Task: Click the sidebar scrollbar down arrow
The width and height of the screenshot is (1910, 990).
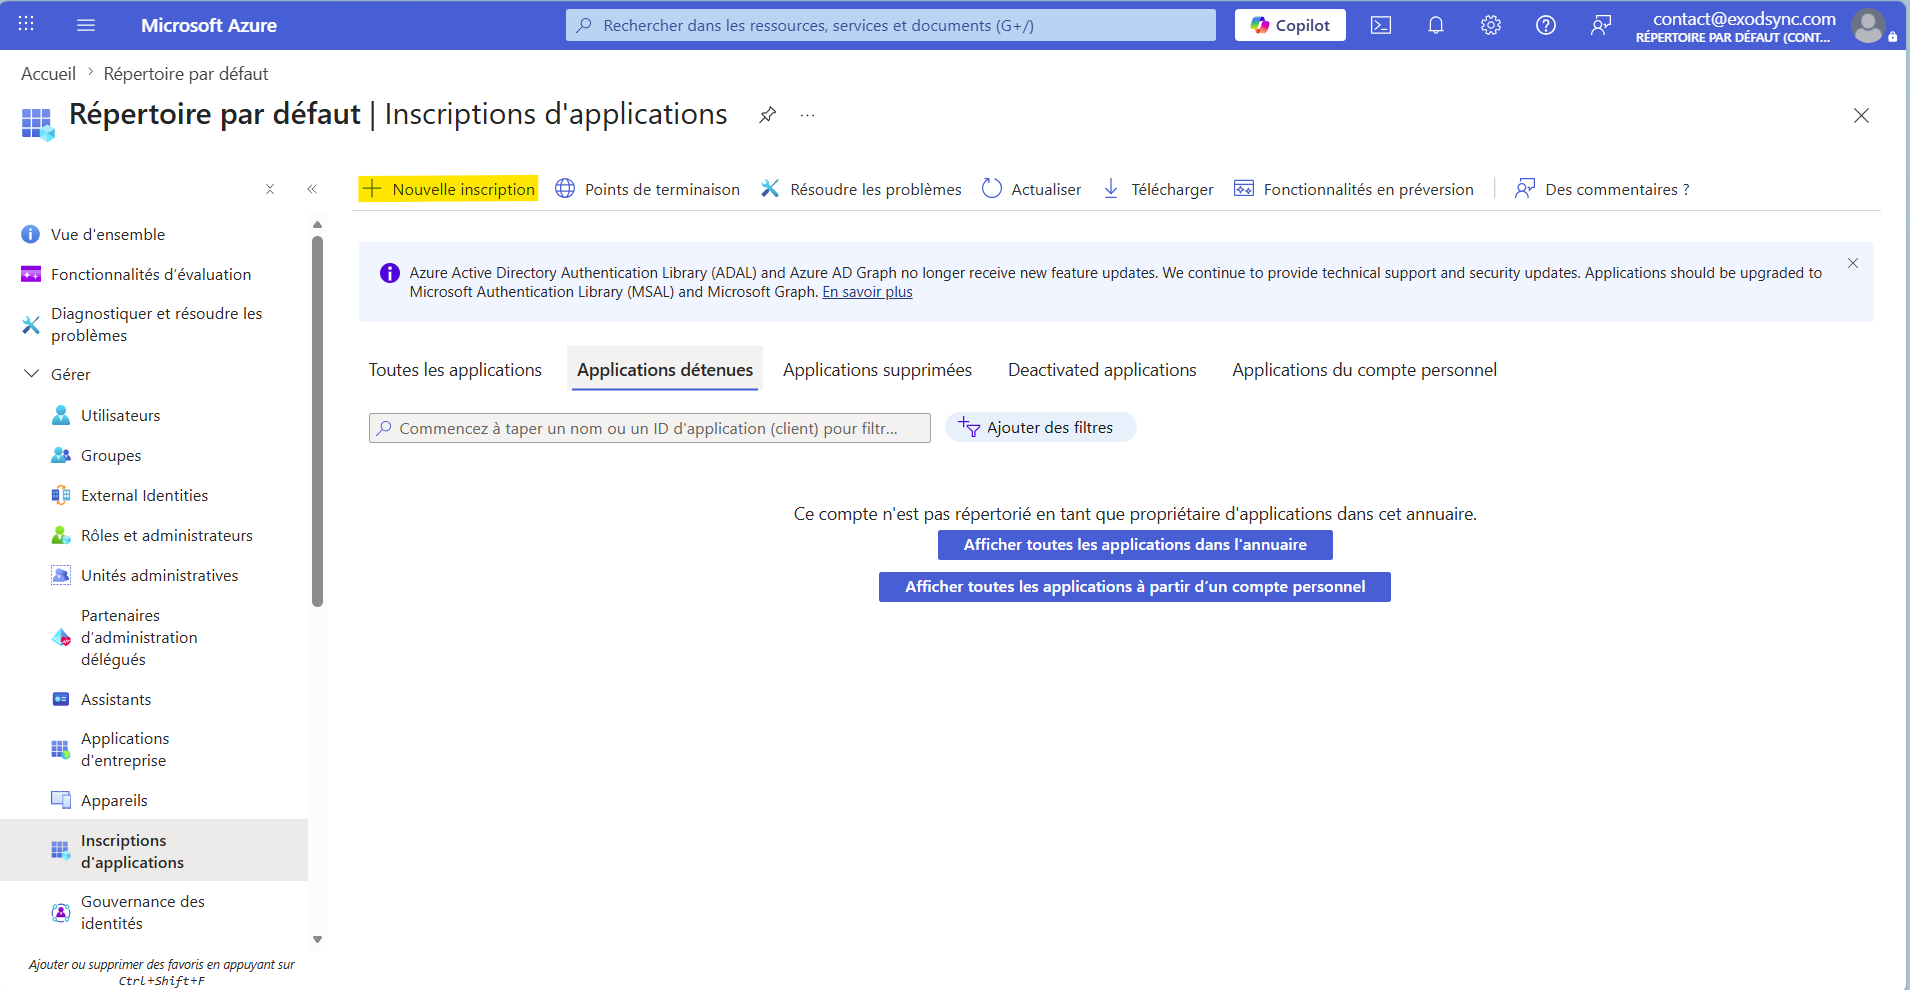Action: coord(317,939)
